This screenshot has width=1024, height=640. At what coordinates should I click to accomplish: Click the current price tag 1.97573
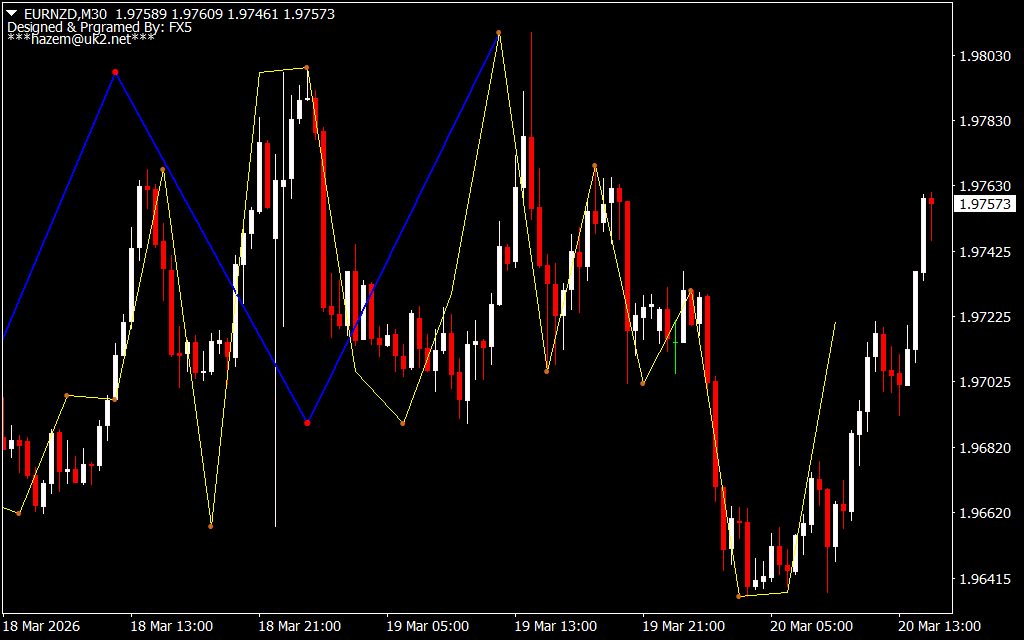coord(985,204)
